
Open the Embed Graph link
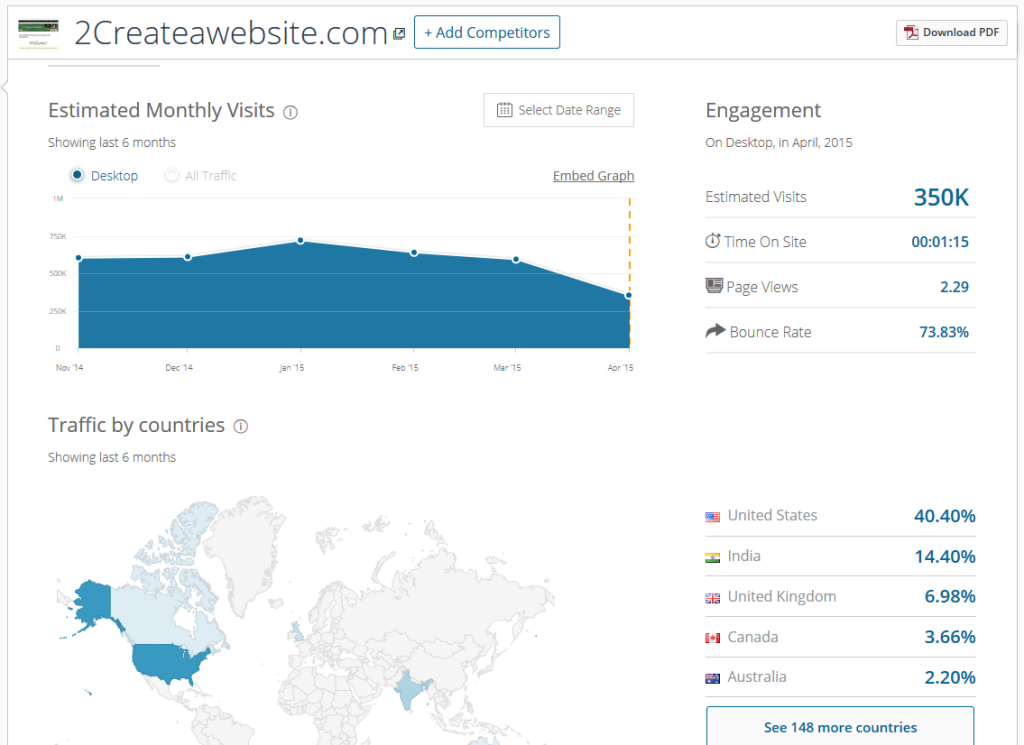tap(593, 176)
